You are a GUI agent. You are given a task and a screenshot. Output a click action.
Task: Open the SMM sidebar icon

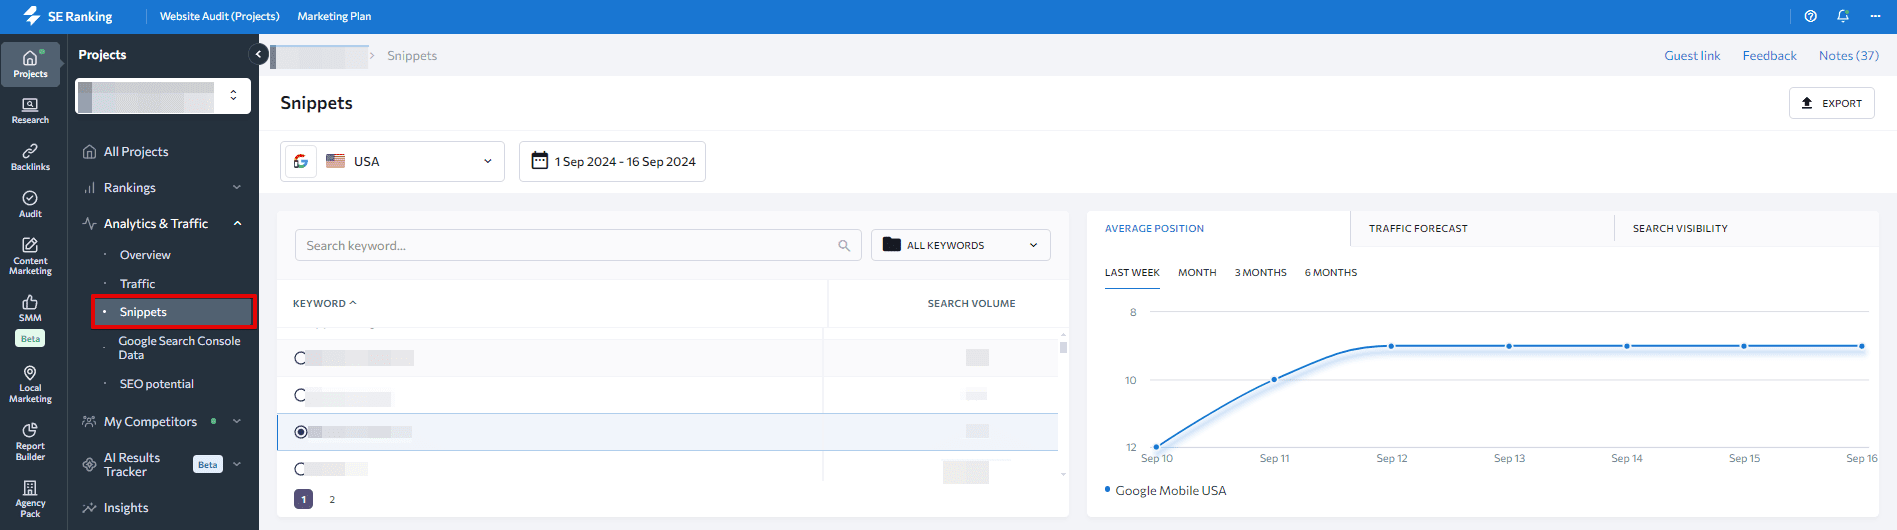point(30,308)
